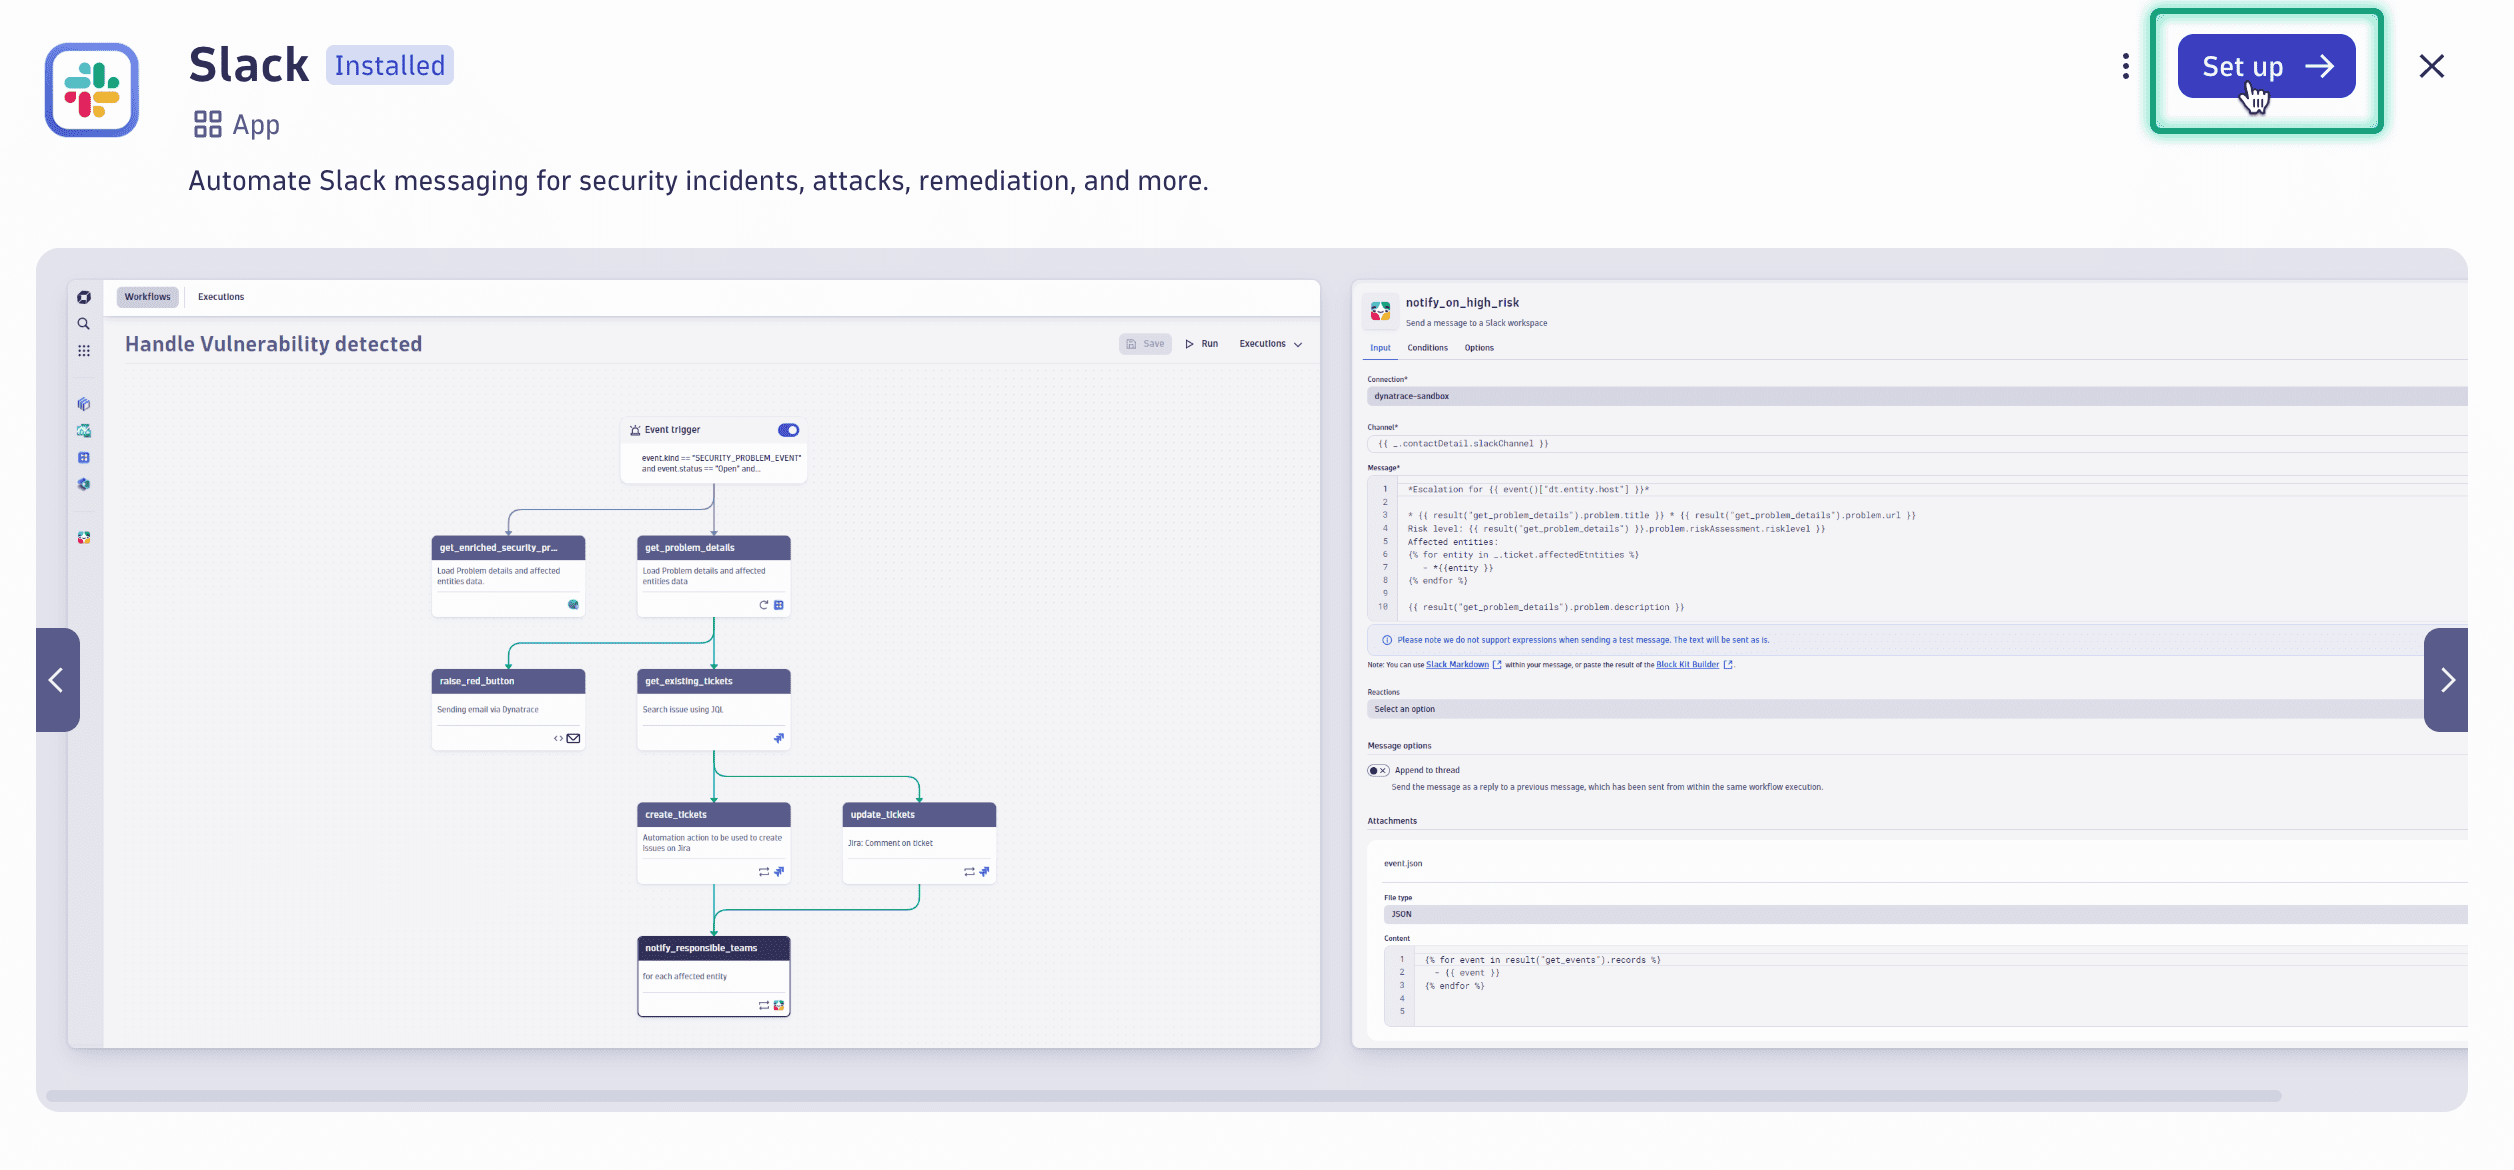Show previous screenshot in carousel

pyautogui.click(x=57, y=680)
